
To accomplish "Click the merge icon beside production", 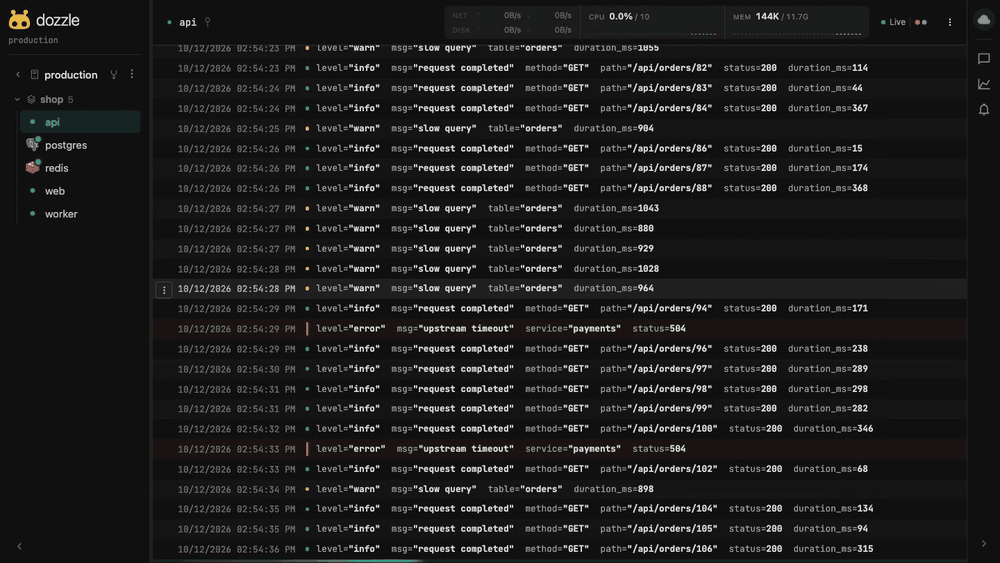I will tap(114, 75).
